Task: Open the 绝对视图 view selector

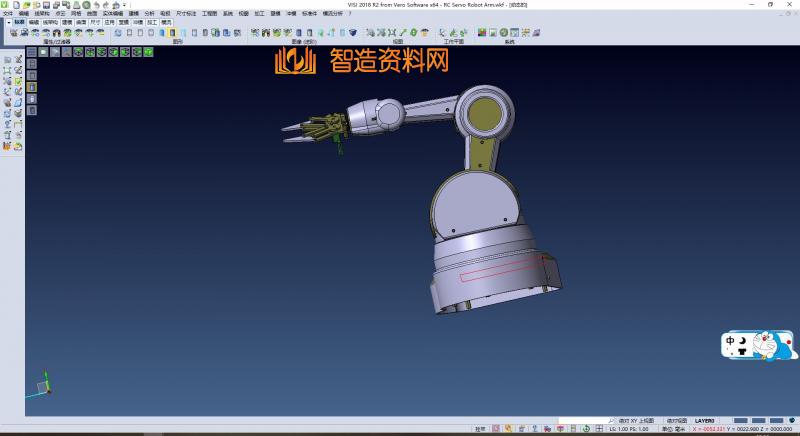Action: point(675,421)
